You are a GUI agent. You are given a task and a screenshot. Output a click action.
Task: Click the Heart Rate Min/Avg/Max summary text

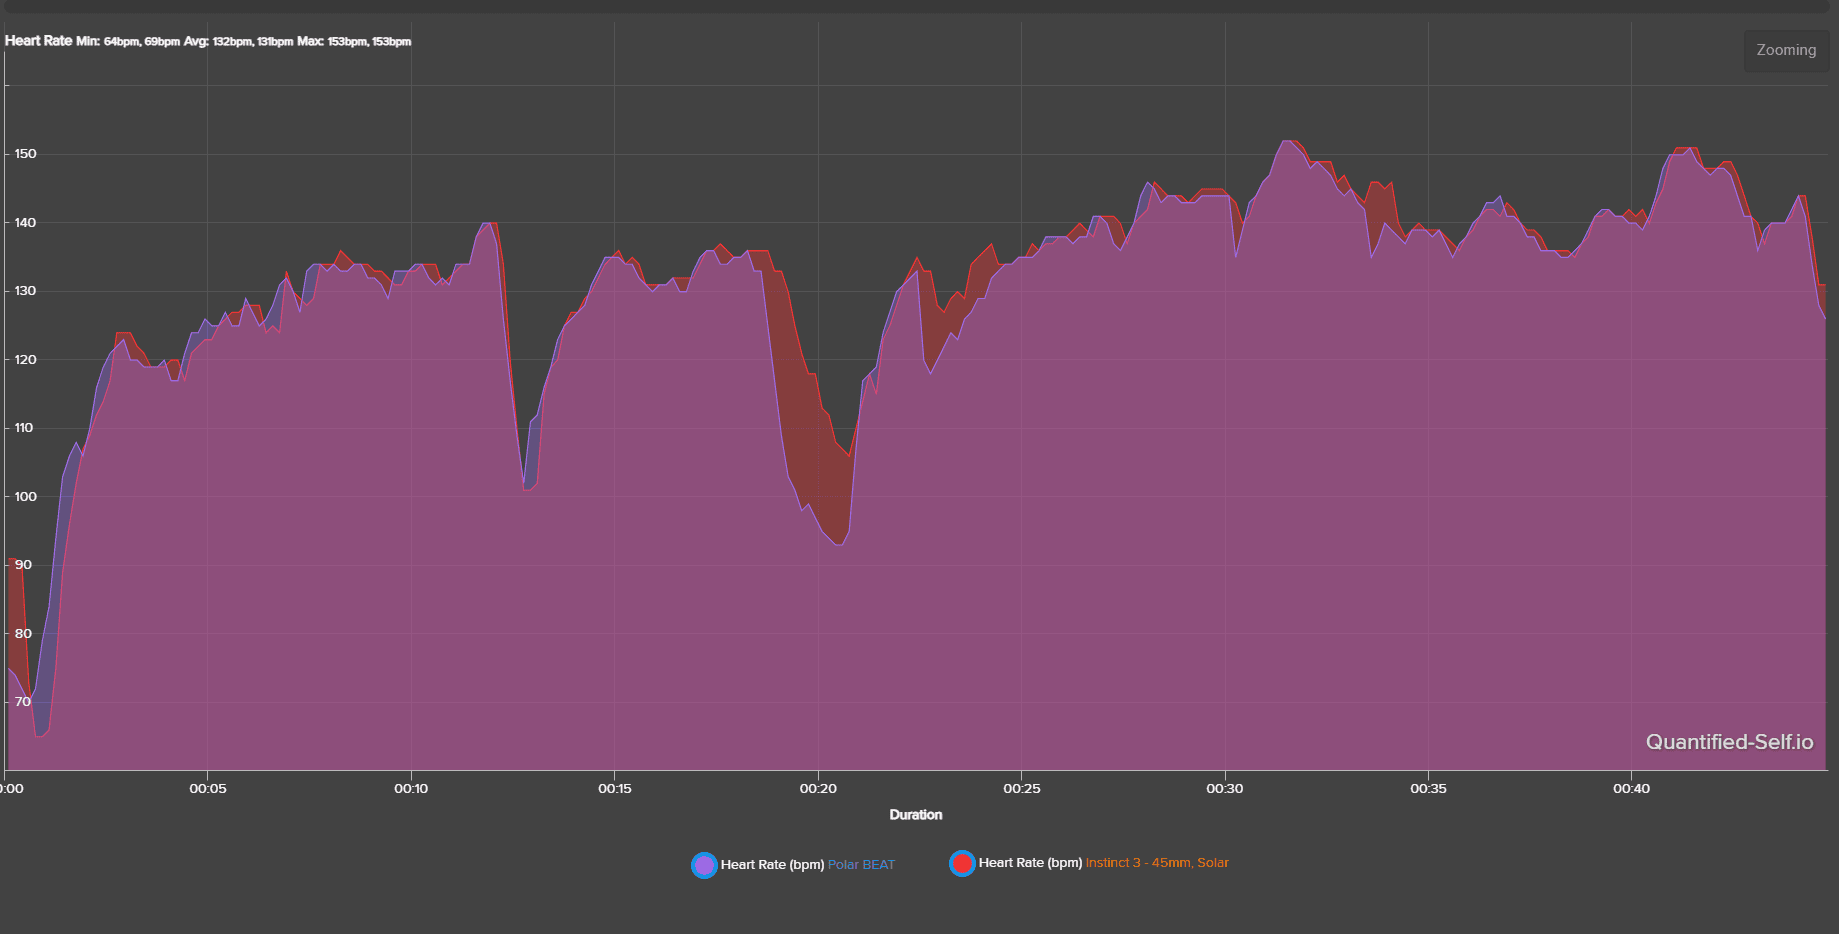[208, 41]
